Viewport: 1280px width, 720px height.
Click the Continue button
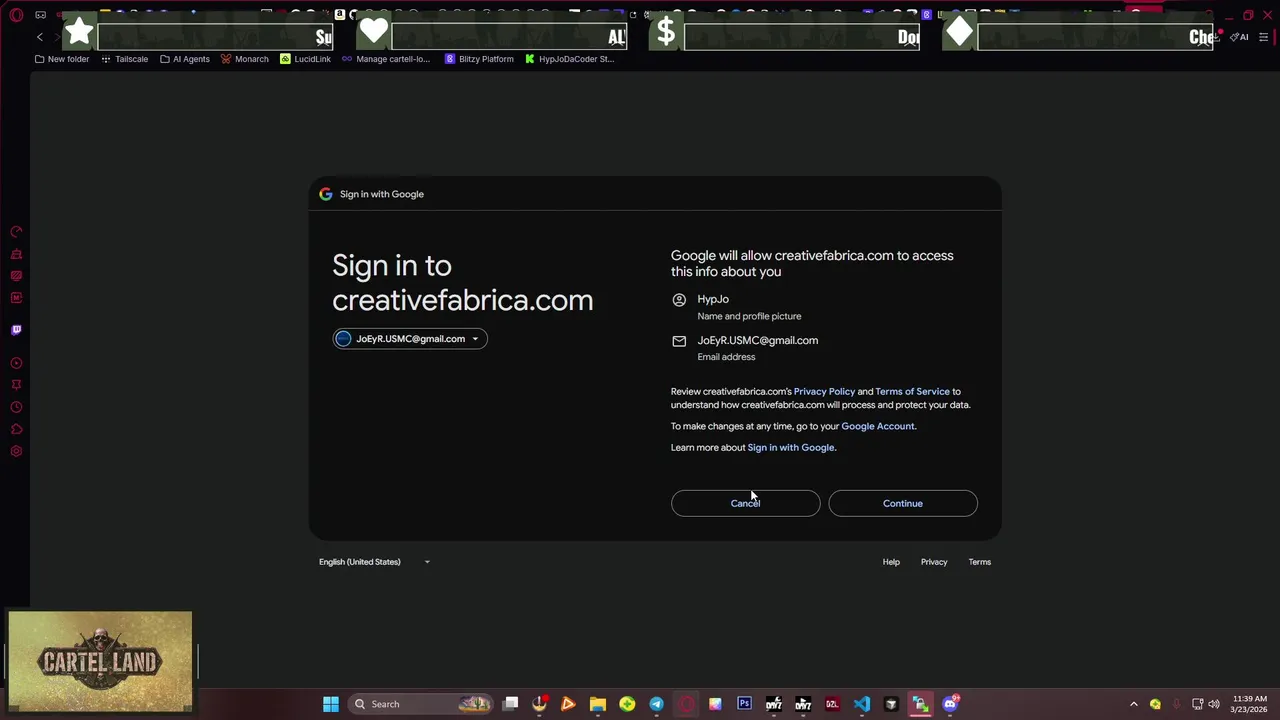tap(902, 503)
